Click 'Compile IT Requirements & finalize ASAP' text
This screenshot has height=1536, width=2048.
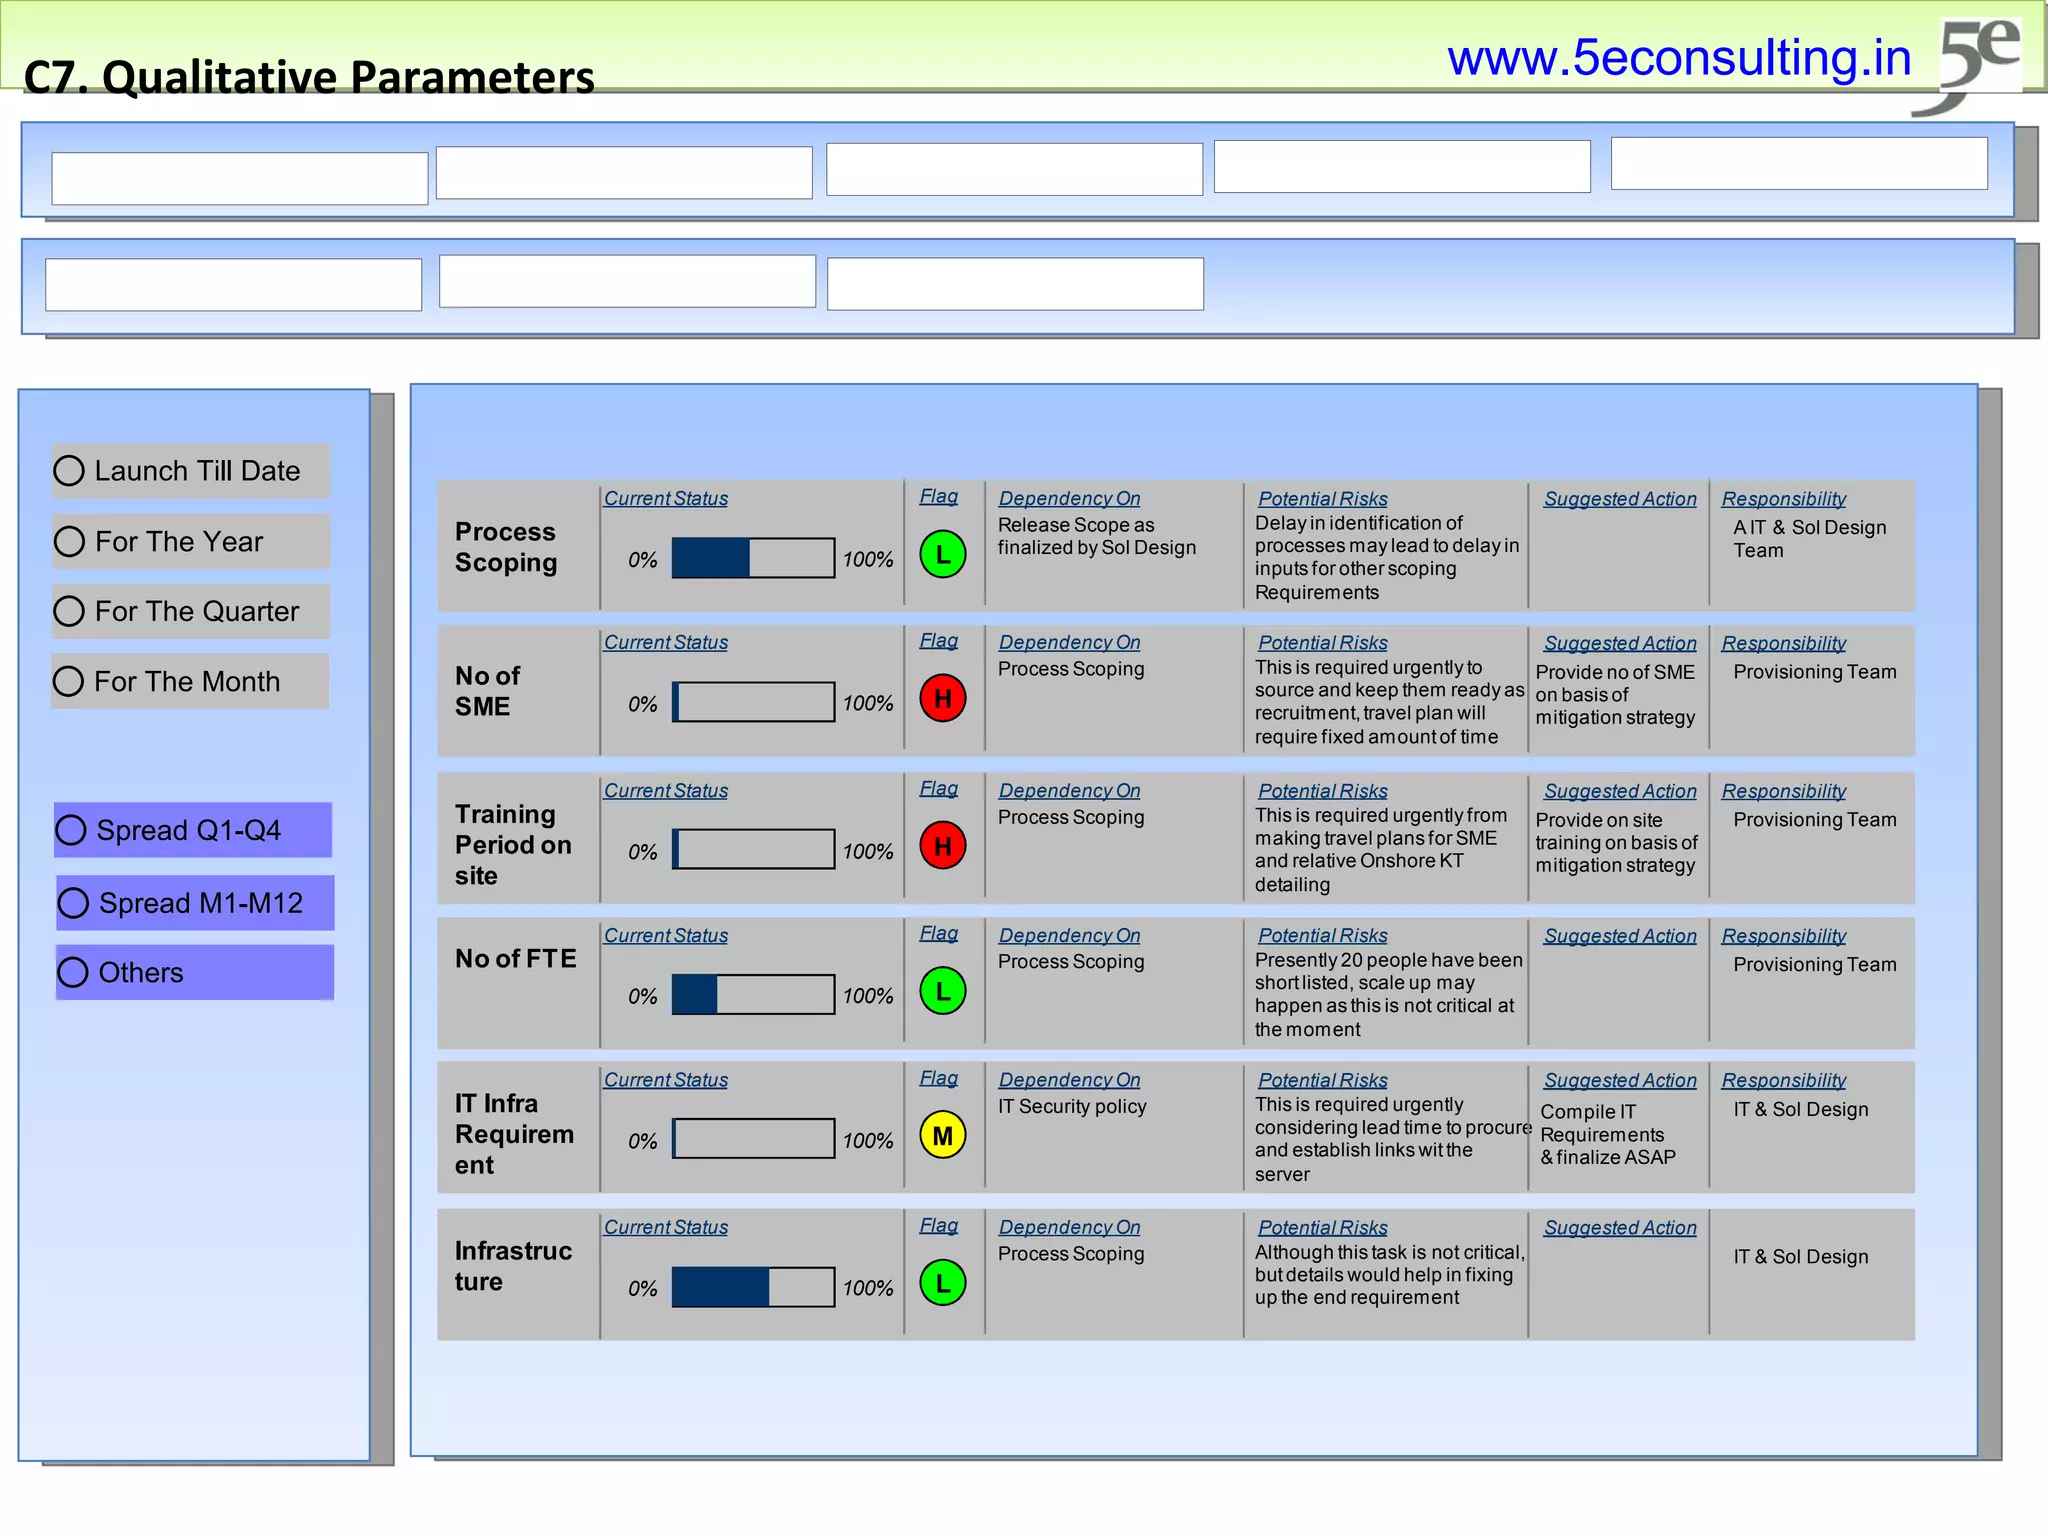(x=1608, y=1135)
